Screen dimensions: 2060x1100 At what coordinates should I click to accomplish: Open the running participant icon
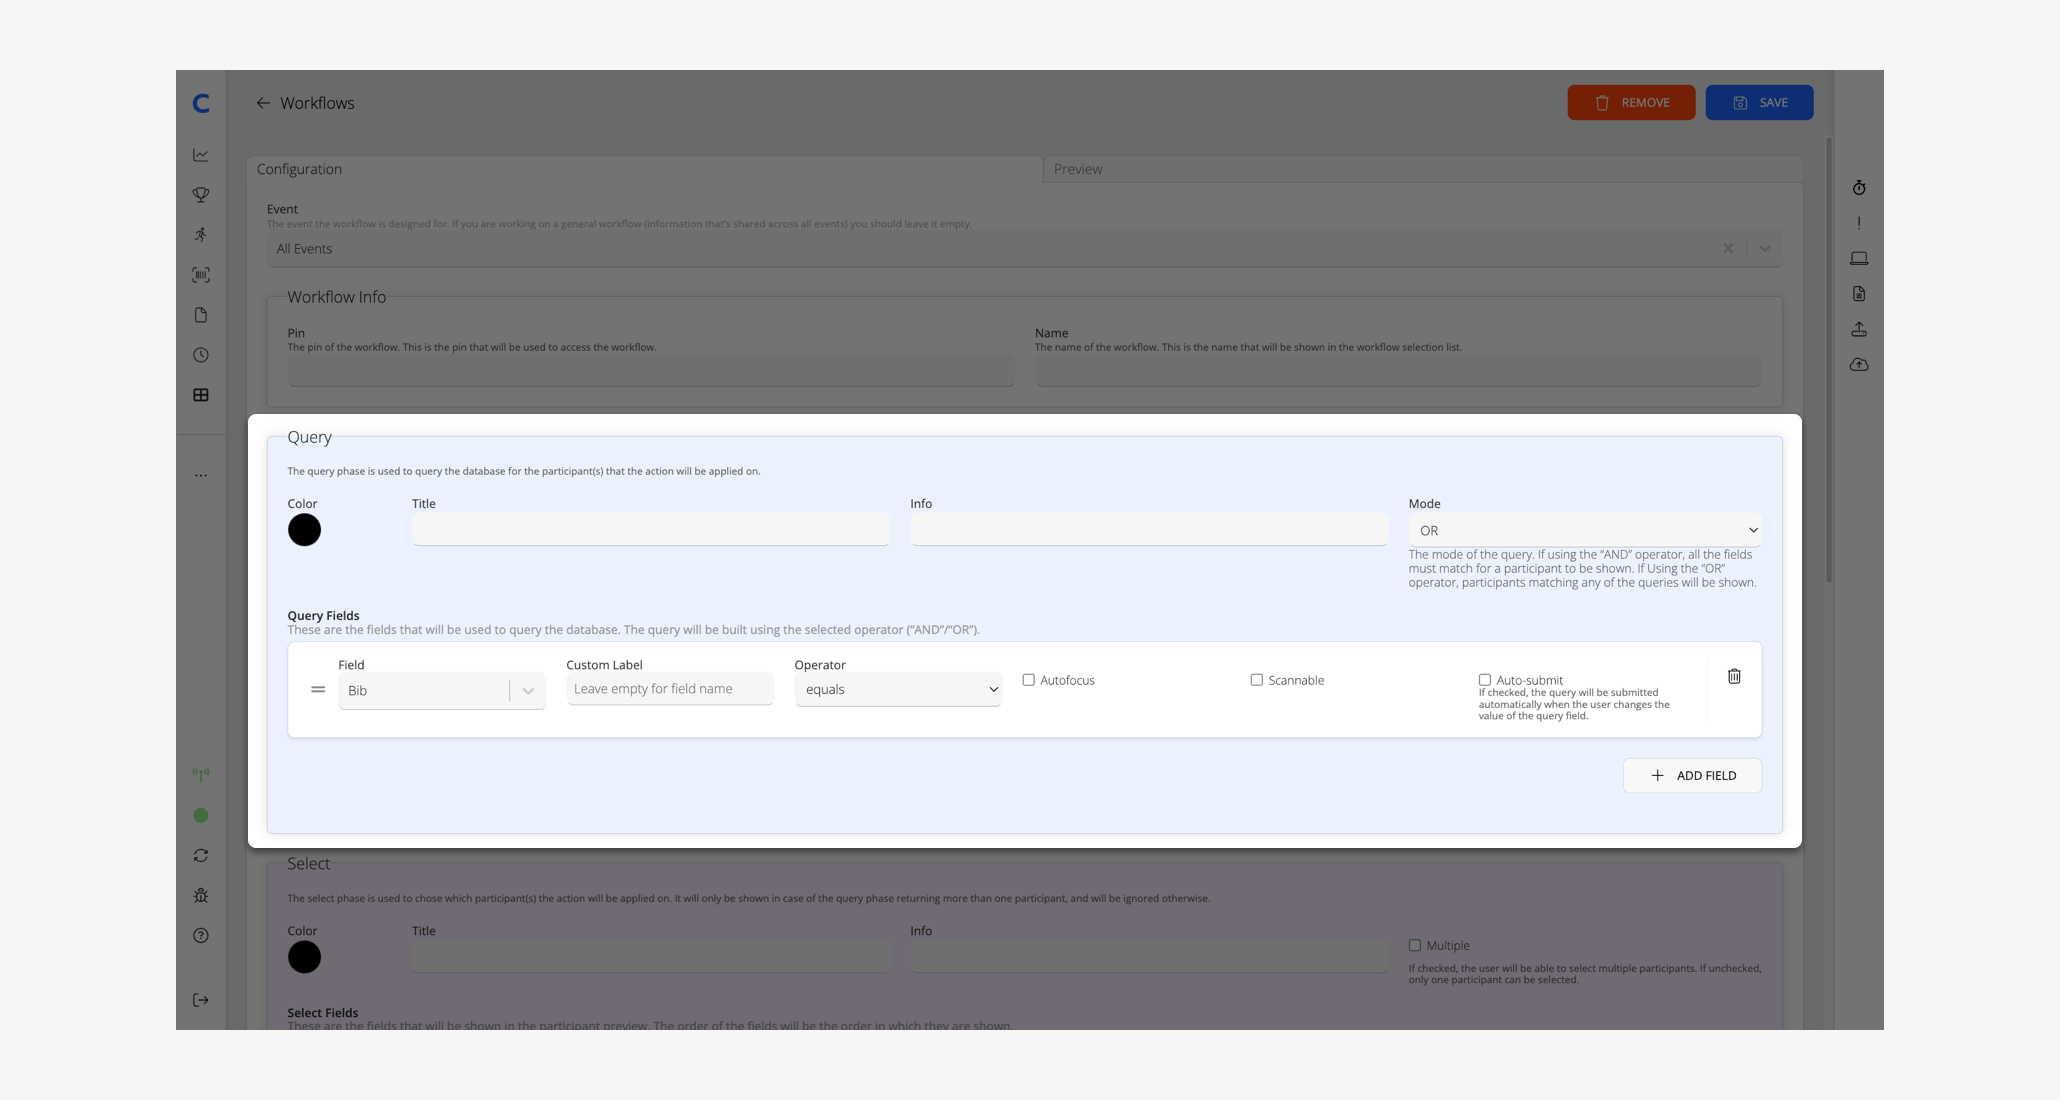click(x=201, y=235)
